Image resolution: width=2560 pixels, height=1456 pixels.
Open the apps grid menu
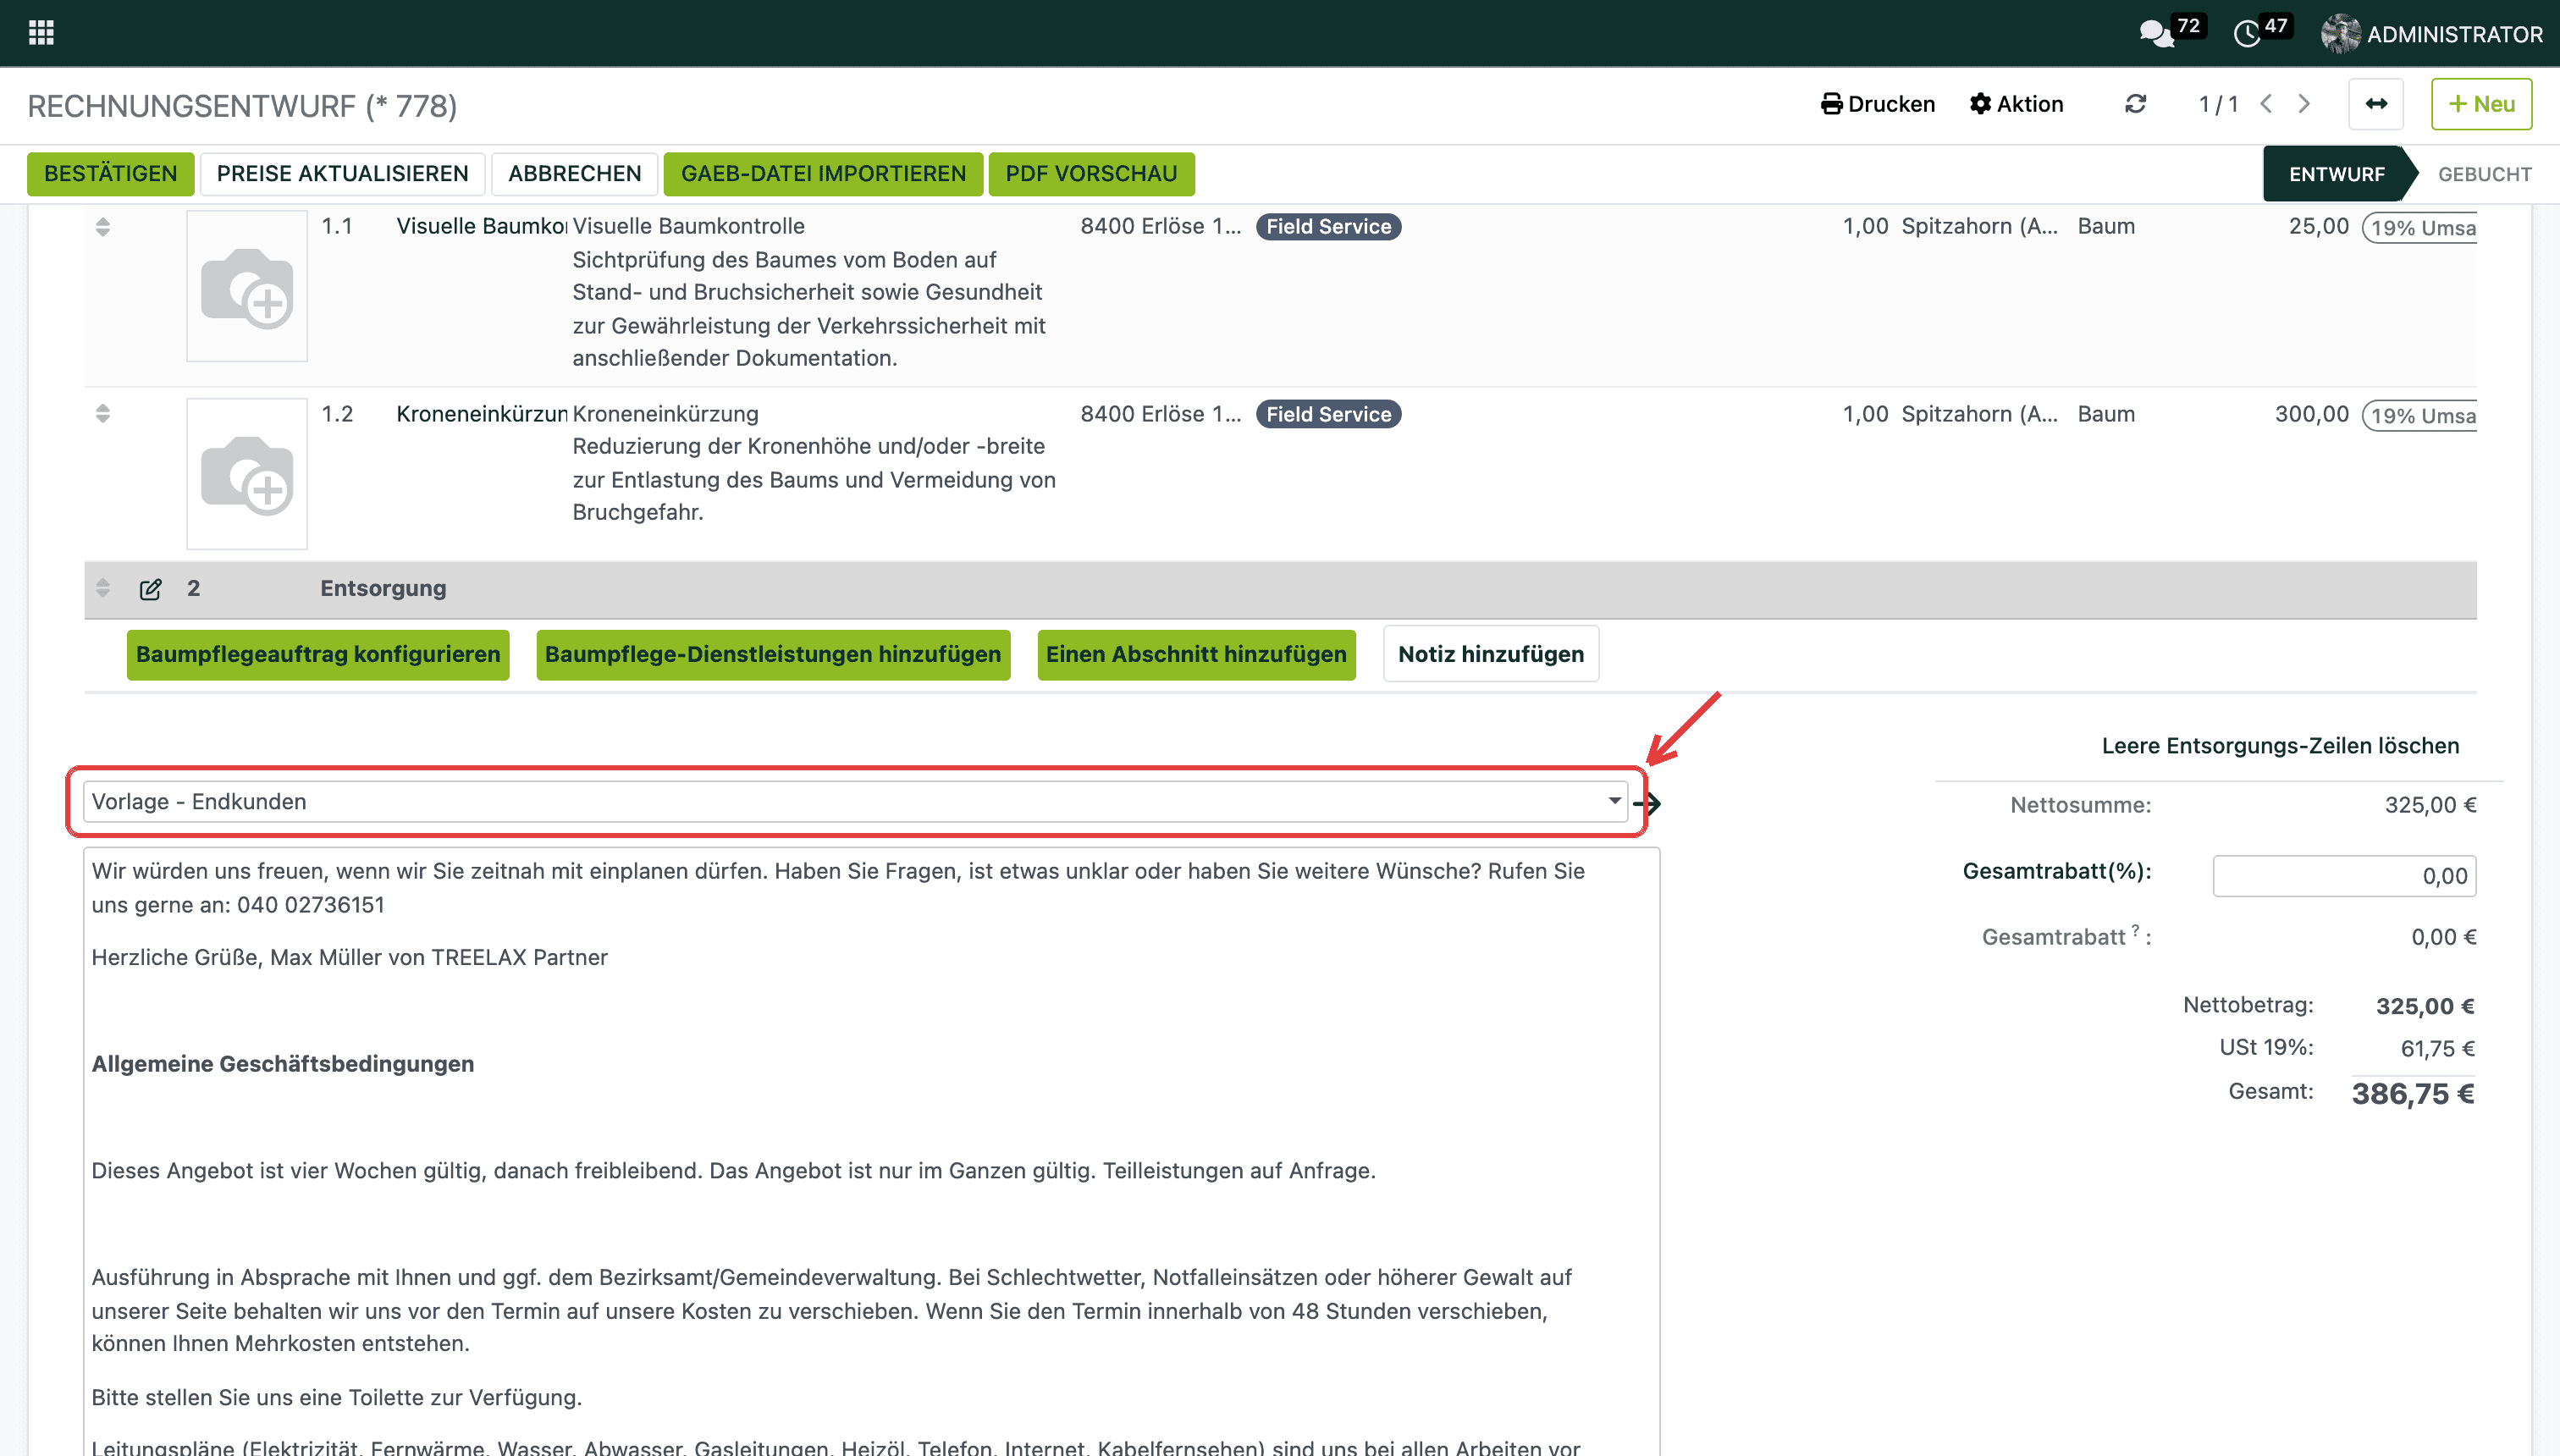pos(41,33)
